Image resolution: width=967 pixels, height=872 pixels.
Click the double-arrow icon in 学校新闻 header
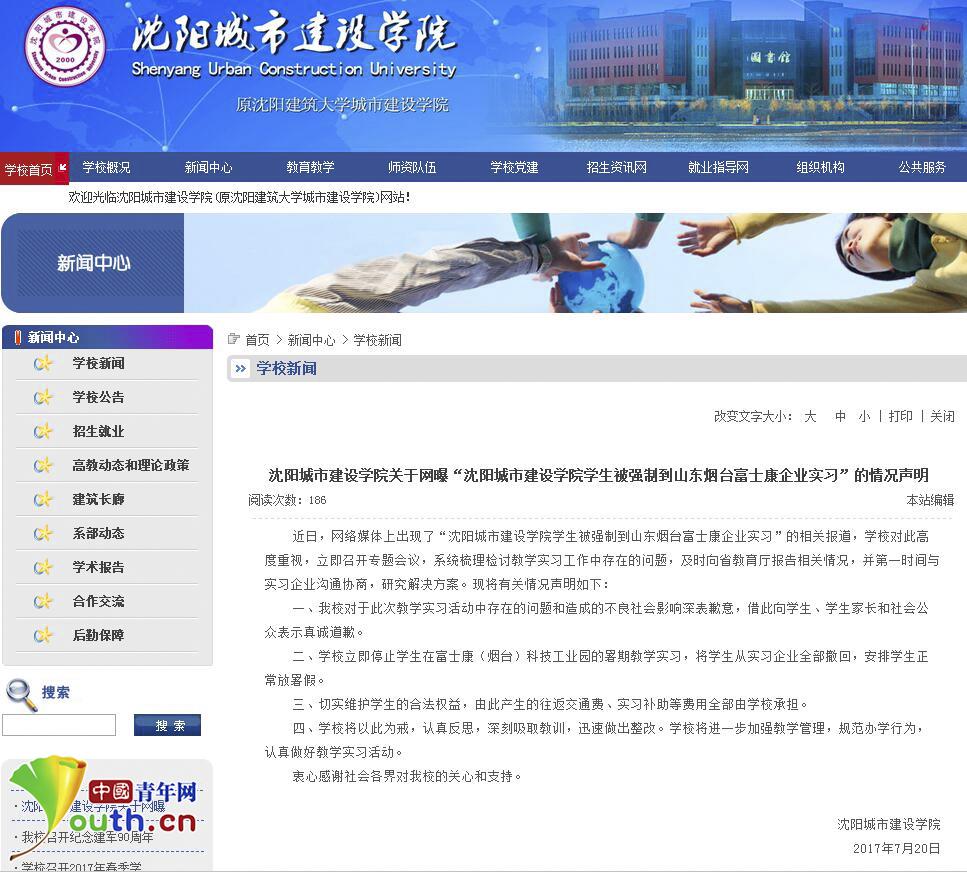pyautogui.click(x=241, y=369)
